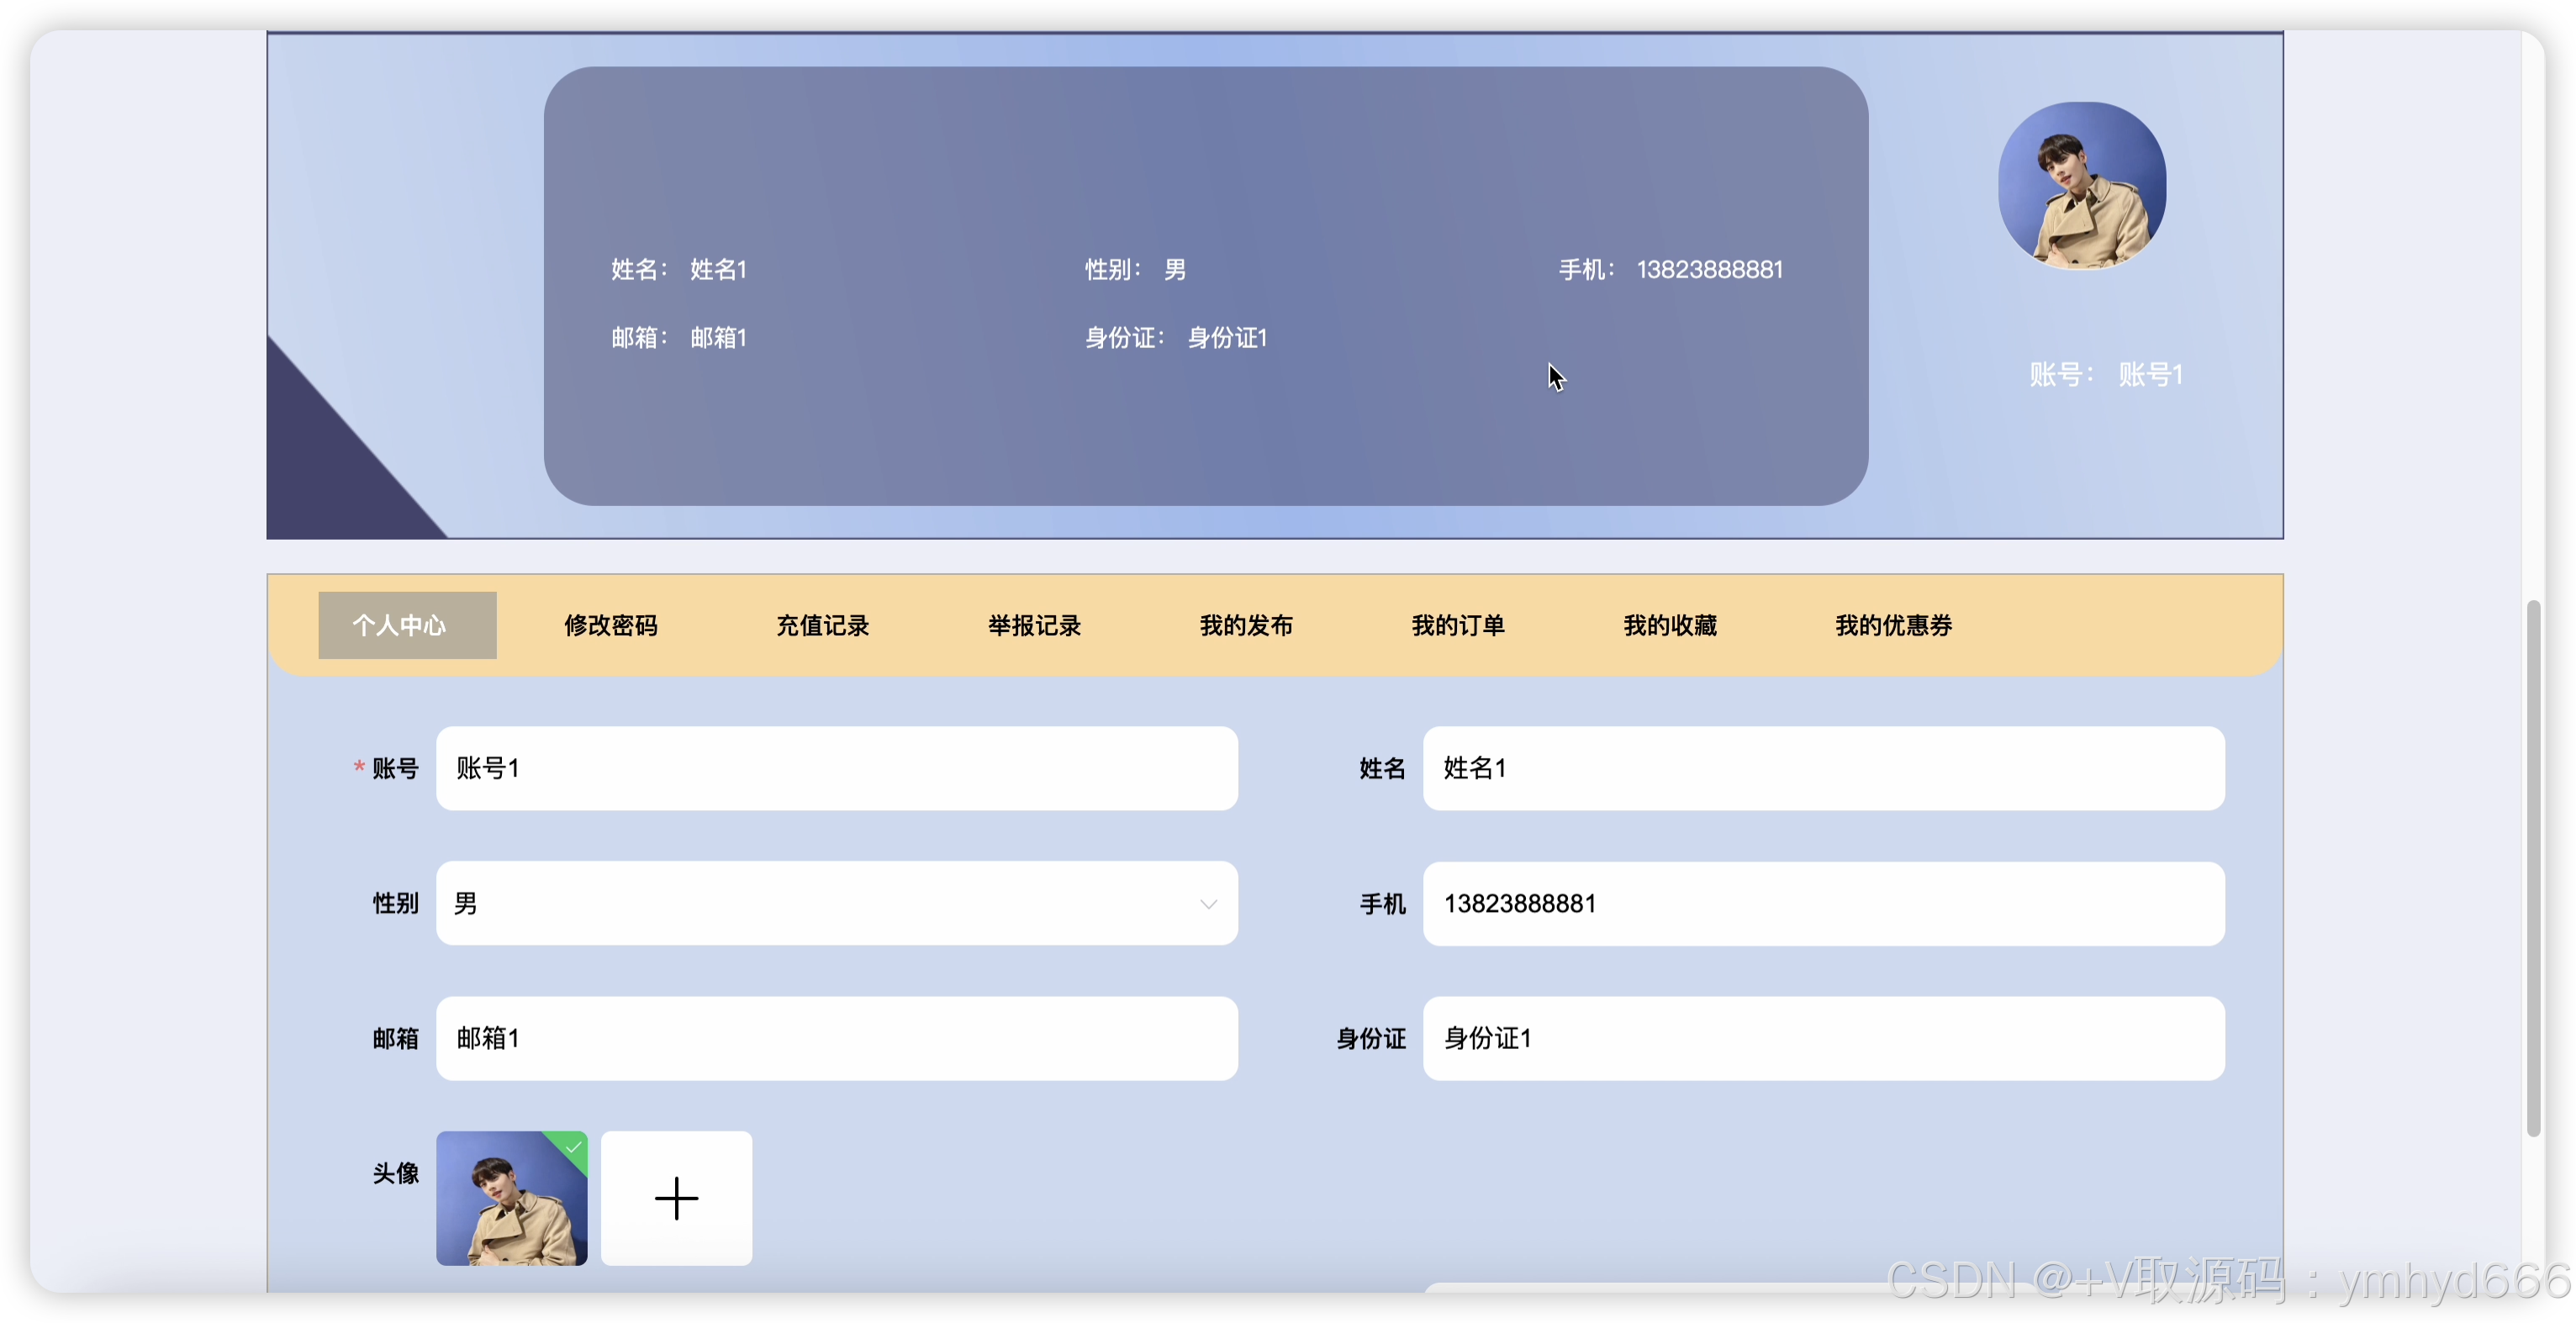Open the 我的发布 tab
Image resolution: width=2576 pixels, height=1323 pixels.
1246,625
